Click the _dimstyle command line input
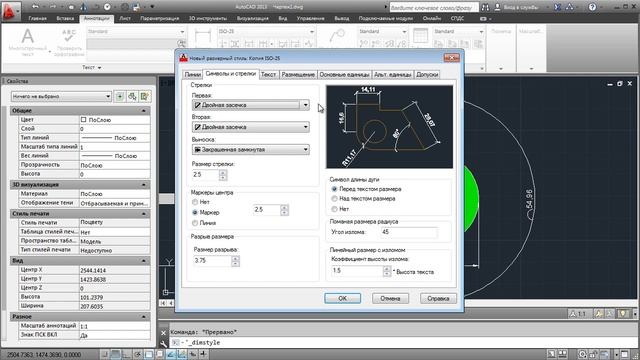Screen dimensions: 640x360 (402, 343)
